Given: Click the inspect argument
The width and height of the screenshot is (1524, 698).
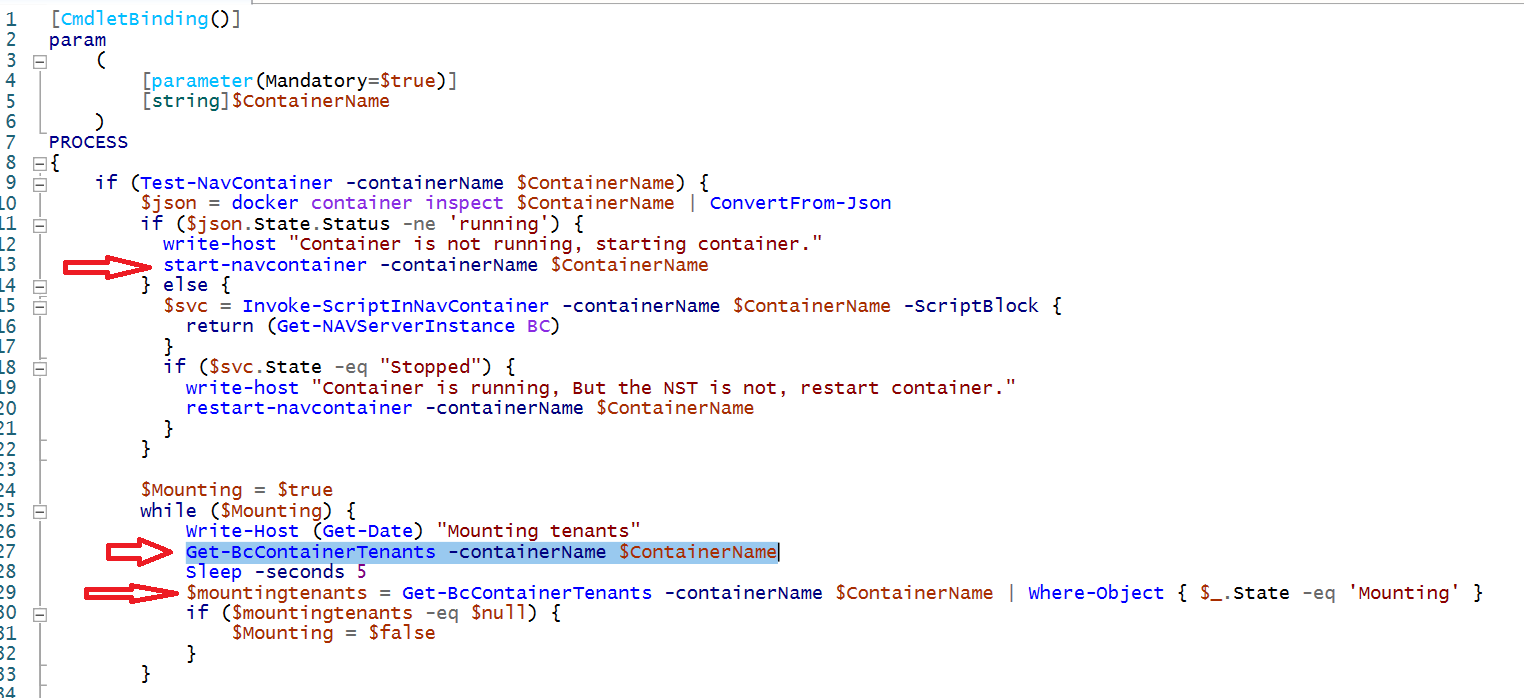Looking at the screenshot, I should 465,203.
